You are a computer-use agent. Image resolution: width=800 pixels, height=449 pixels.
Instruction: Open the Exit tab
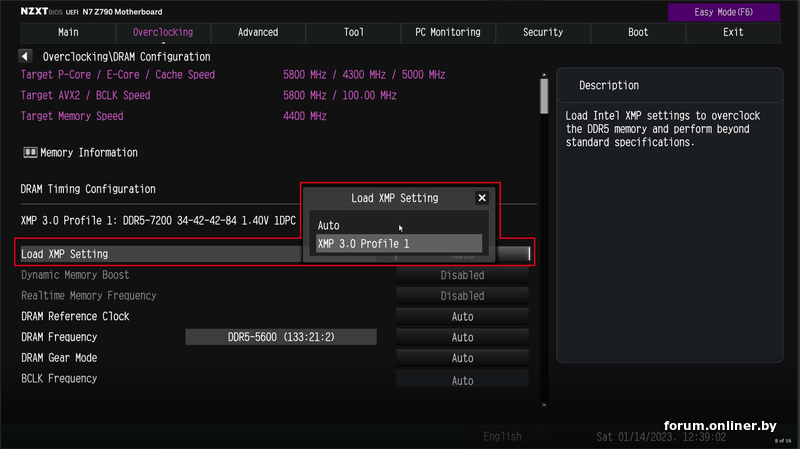[733, 32]
